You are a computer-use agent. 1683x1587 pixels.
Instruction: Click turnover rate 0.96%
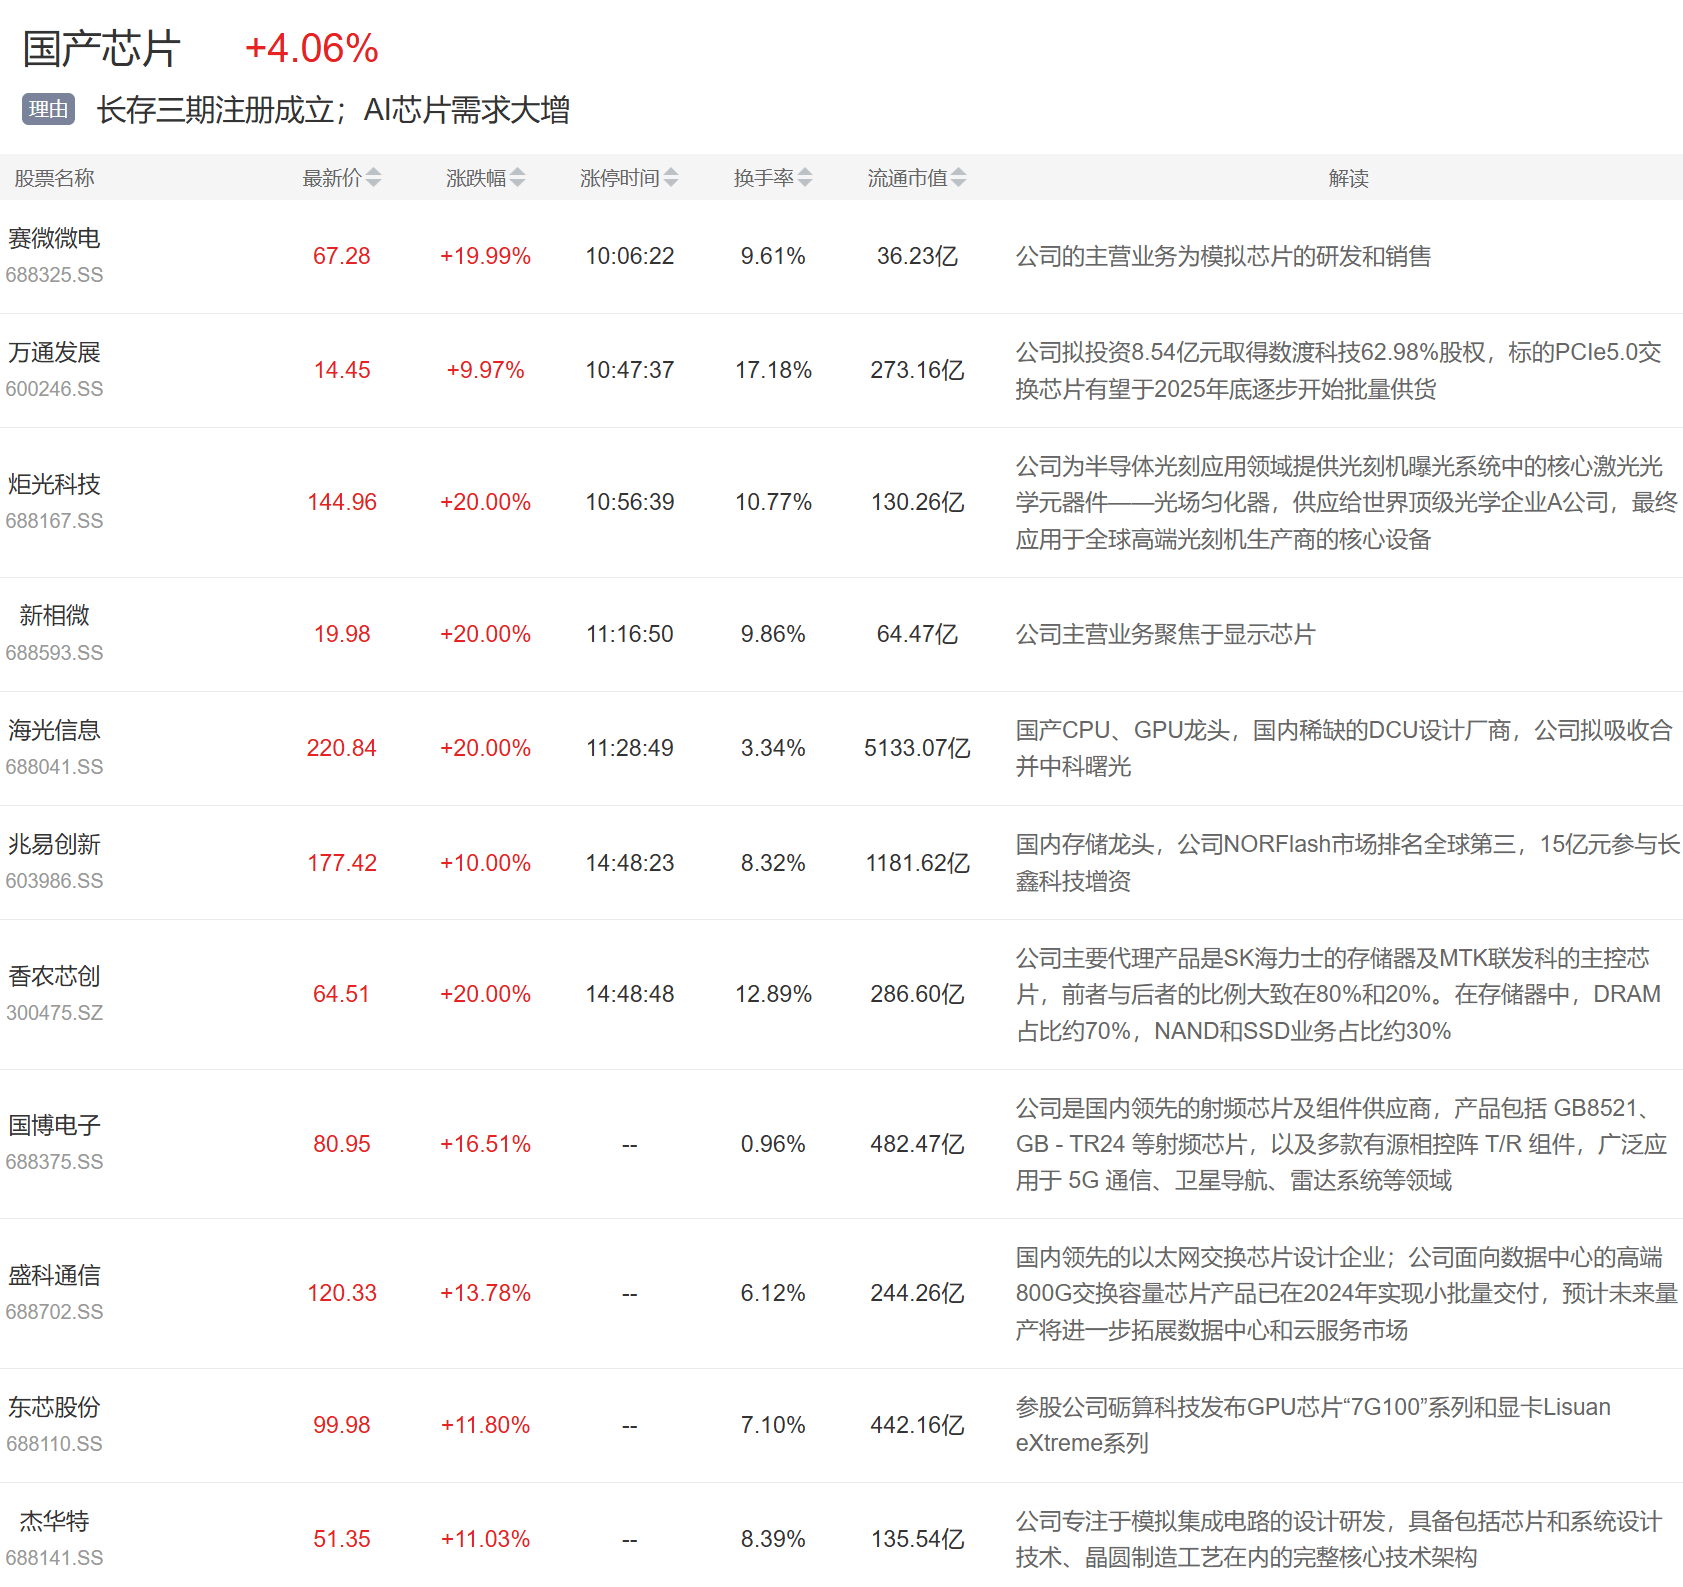click(x=773, y=1144)
